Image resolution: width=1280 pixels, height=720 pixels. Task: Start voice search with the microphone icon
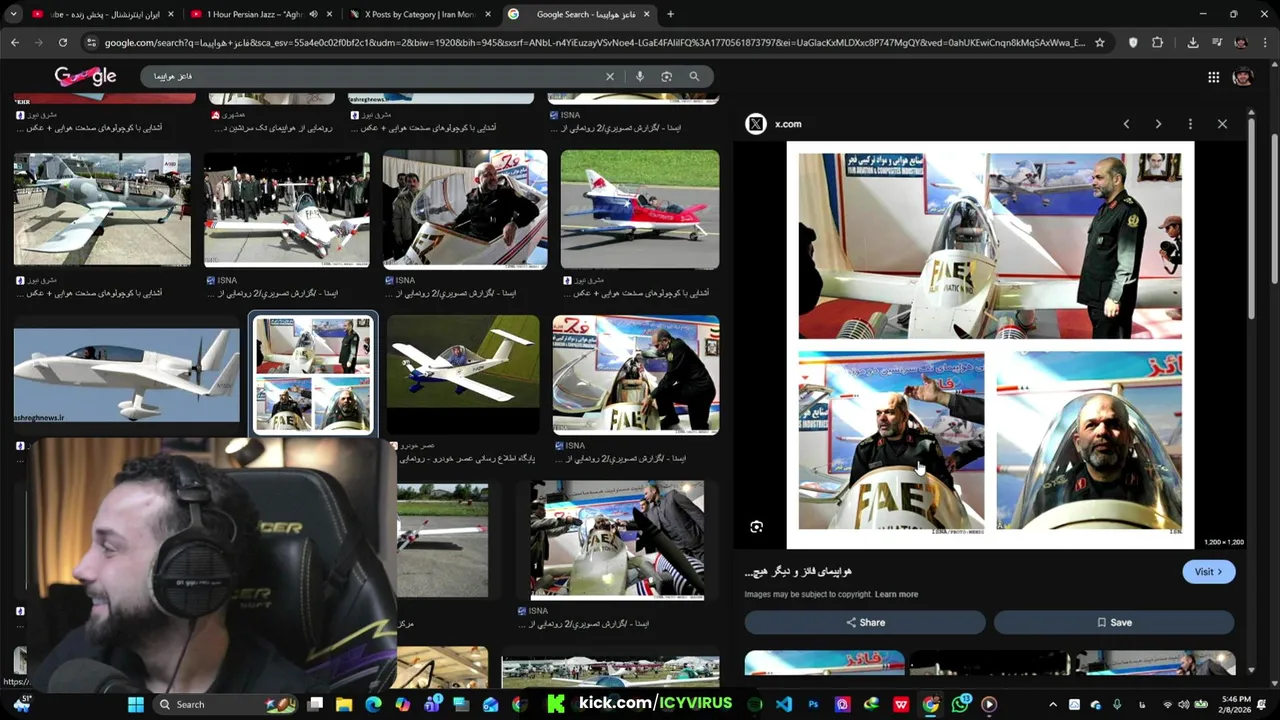(x=639, y=76)
